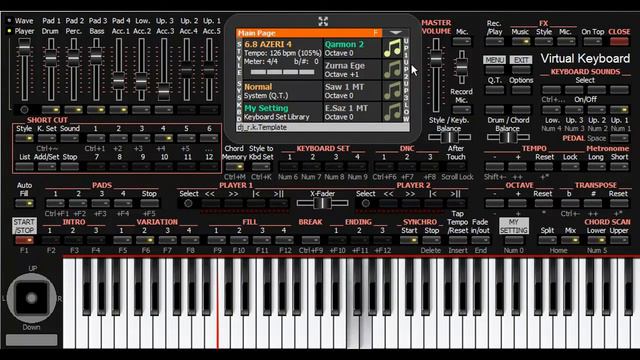Click the Player 1 Select round button
The height and width of the screenshot is (360, 640).
pos(188,203)
